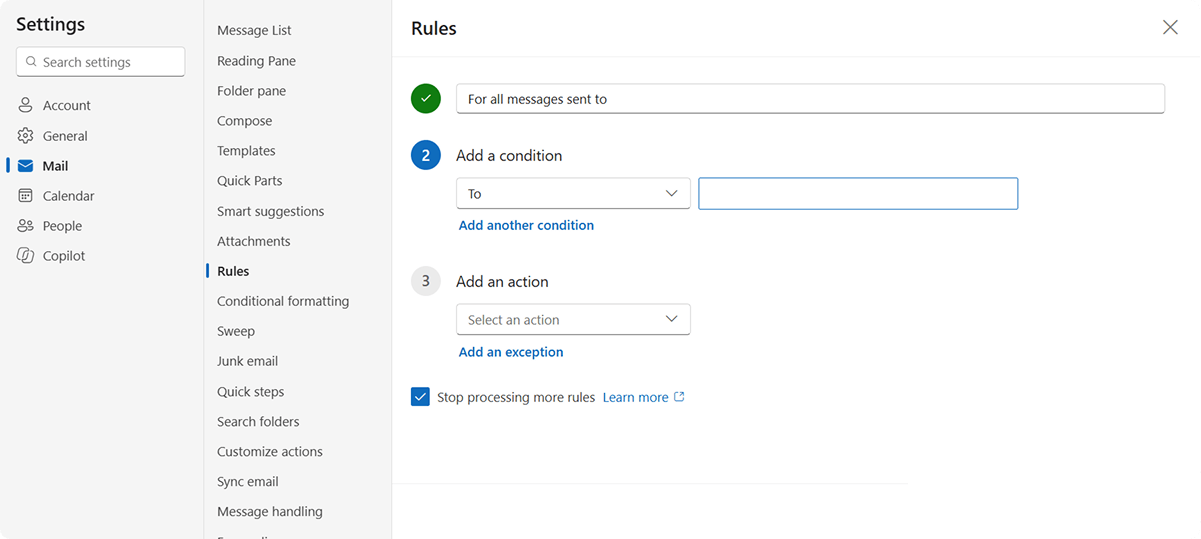1201x539 pixels.
Task: Open General settings
Action: pyautogui.click(x=65, y=136)
